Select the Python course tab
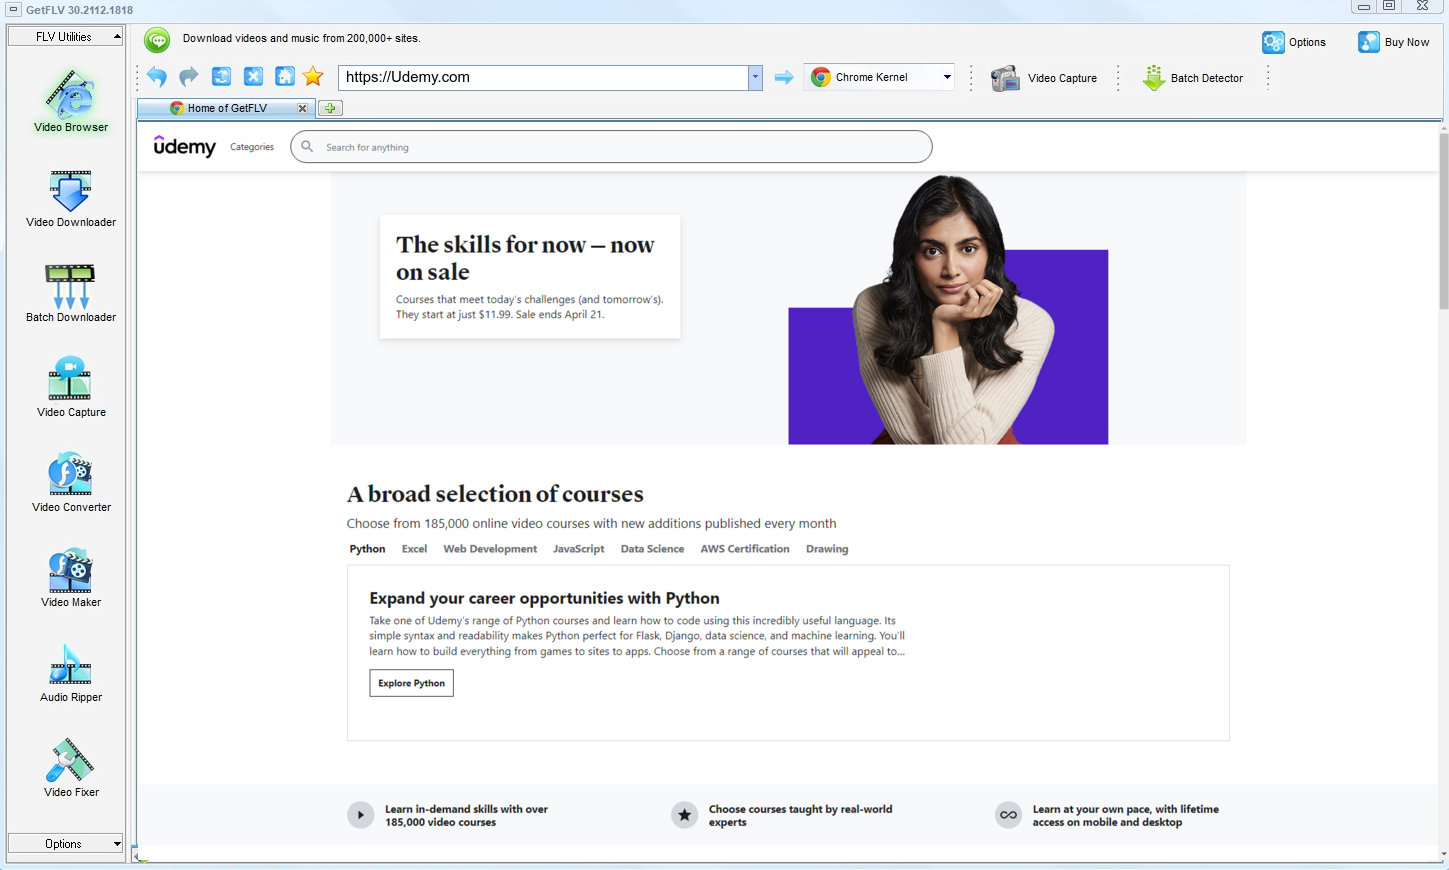The image size is (1449, 870). pos(367,549)
